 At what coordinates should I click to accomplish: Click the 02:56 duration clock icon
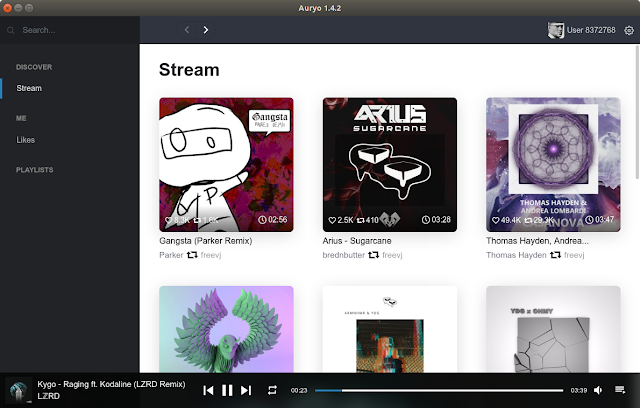(262, 220)
